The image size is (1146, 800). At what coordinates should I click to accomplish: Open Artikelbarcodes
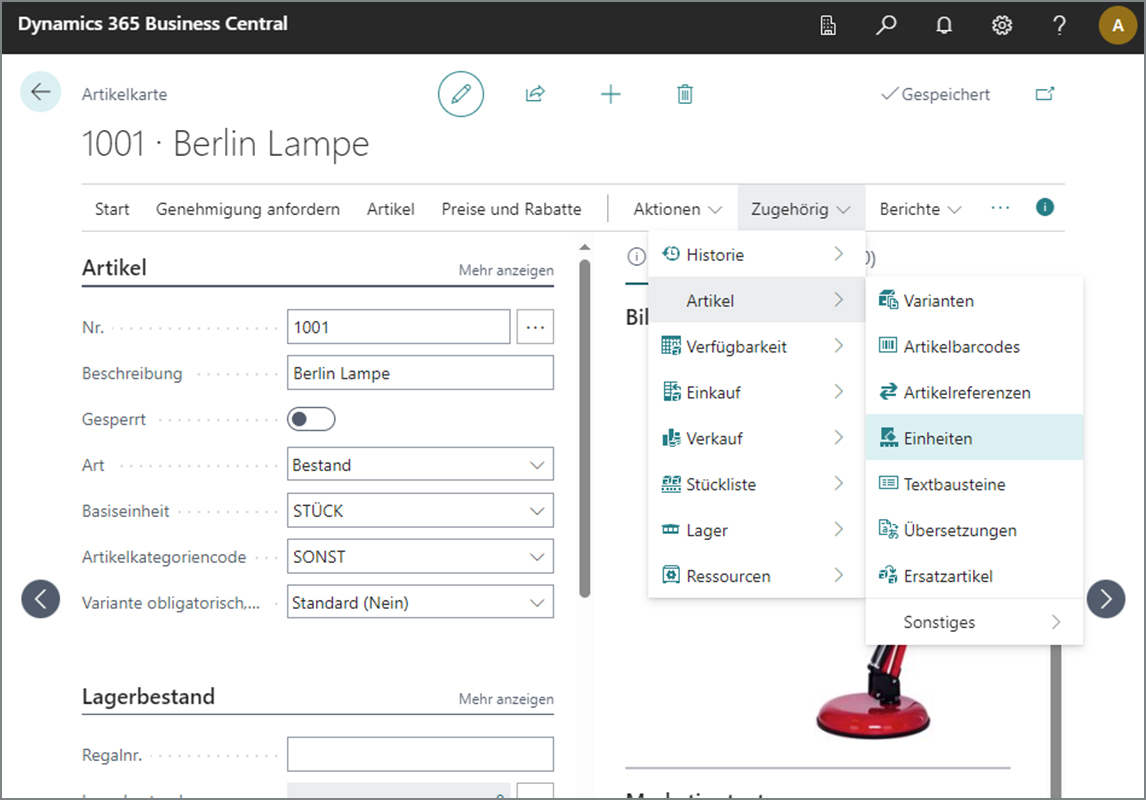click(974, 346)
